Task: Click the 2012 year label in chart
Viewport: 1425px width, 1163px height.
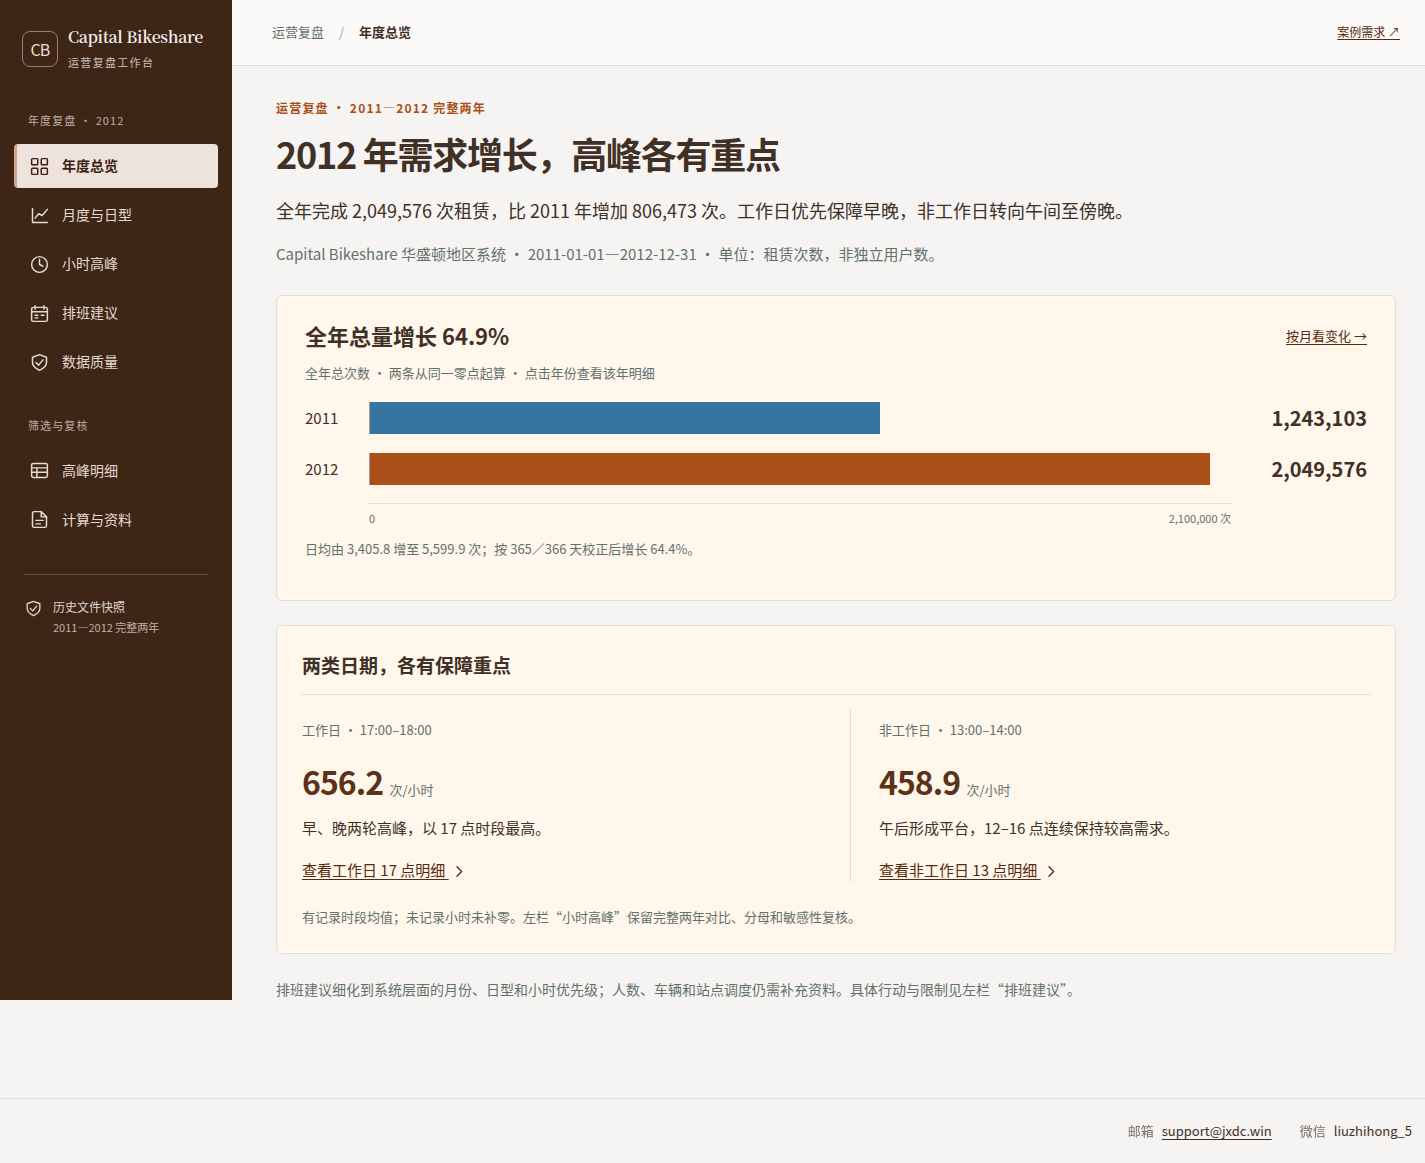Action: (x=321, y=470)
